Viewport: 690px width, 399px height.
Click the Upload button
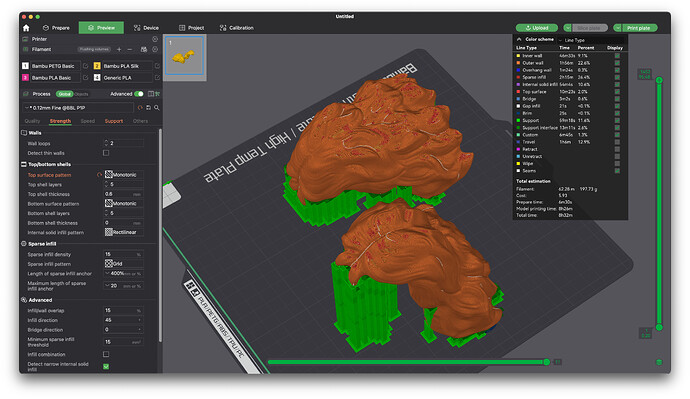[x=537, y=28]
